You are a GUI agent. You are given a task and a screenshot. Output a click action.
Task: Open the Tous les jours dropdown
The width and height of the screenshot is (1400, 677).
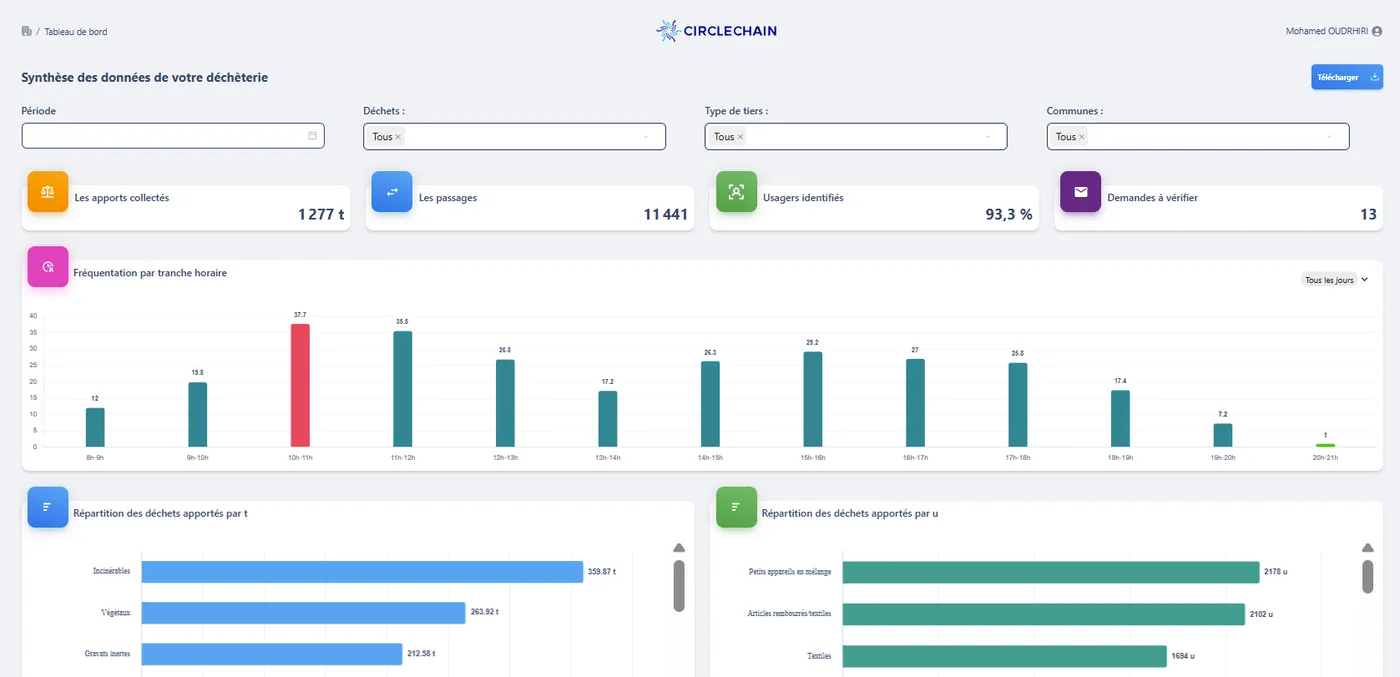click(x=1335, y=280)
